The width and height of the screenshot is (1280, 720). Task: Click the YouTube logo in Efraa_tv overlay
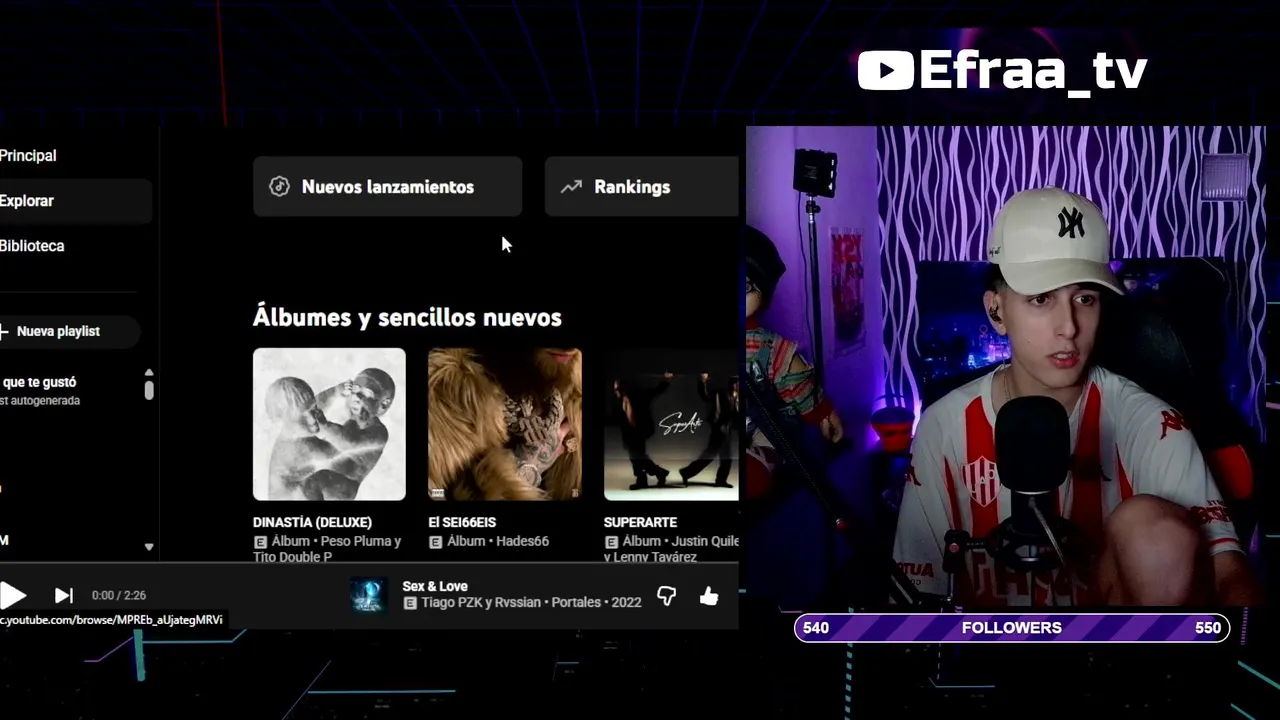pos(885,70)
